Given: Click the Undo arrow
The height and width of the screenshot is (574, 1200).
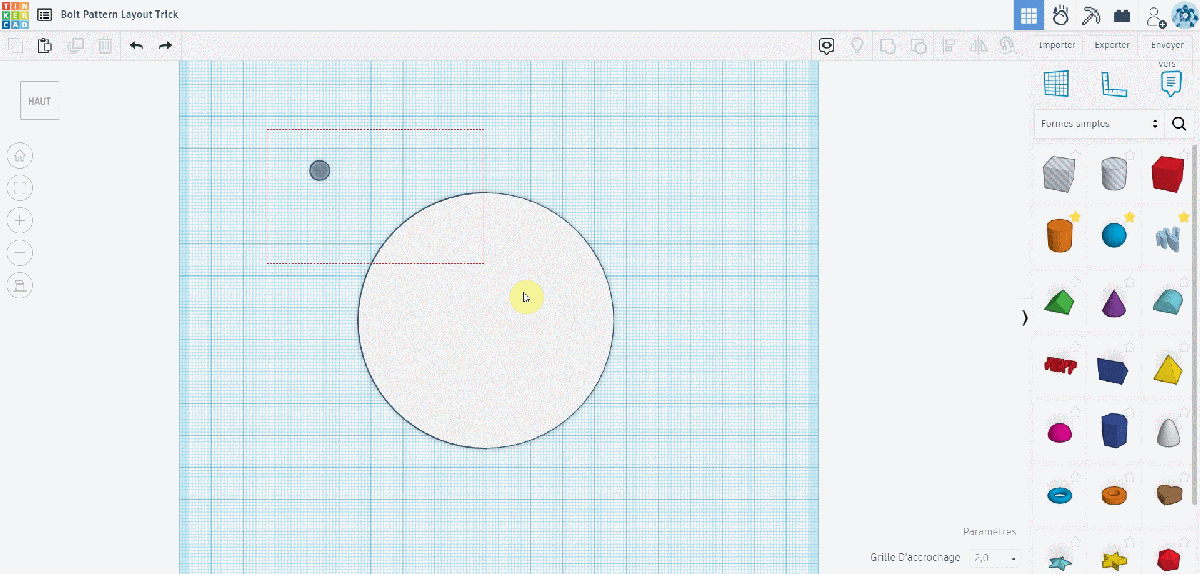Looking at the screenshot, I should pos(137,46).
